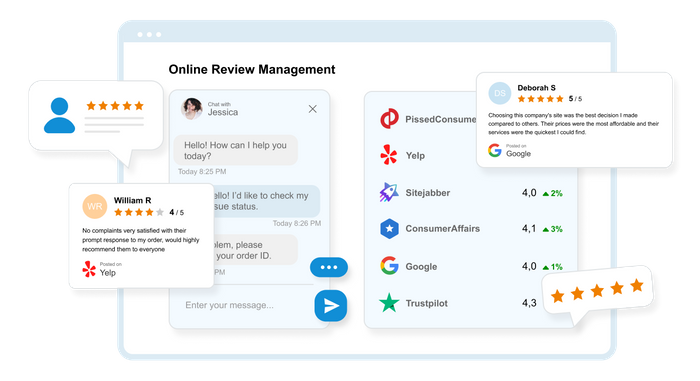Click the Google 4,0 rating value
The width and height of the screenshot is (700, 381).
(529, 266)
